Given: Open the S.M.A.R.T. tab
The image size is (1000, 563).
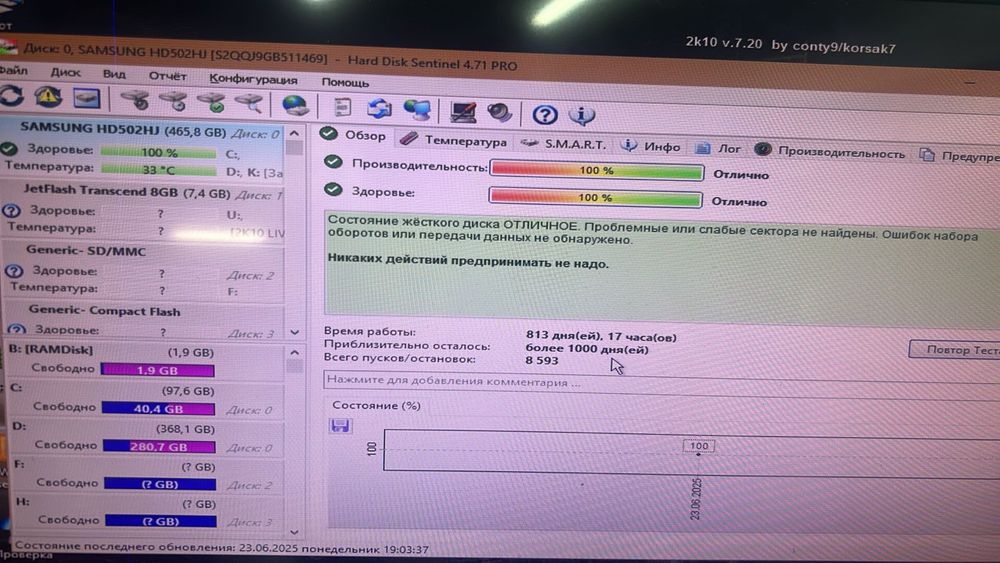Looking at the screenshot, I should point(563,144).
